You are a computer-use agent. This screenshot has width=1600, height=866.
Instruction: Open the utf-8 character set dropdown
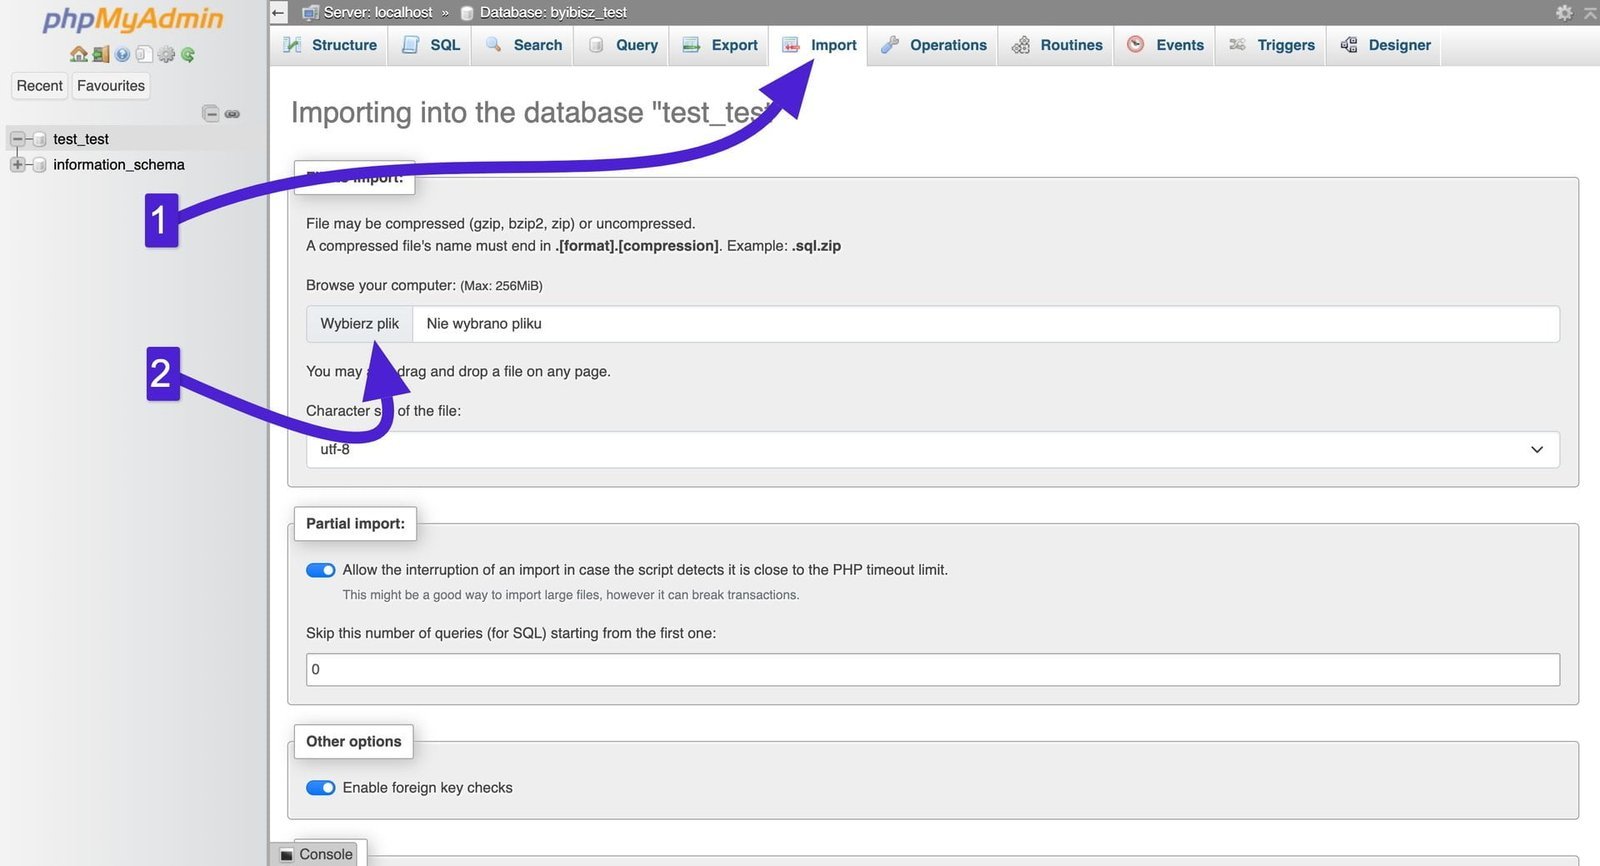coord(932,450)
